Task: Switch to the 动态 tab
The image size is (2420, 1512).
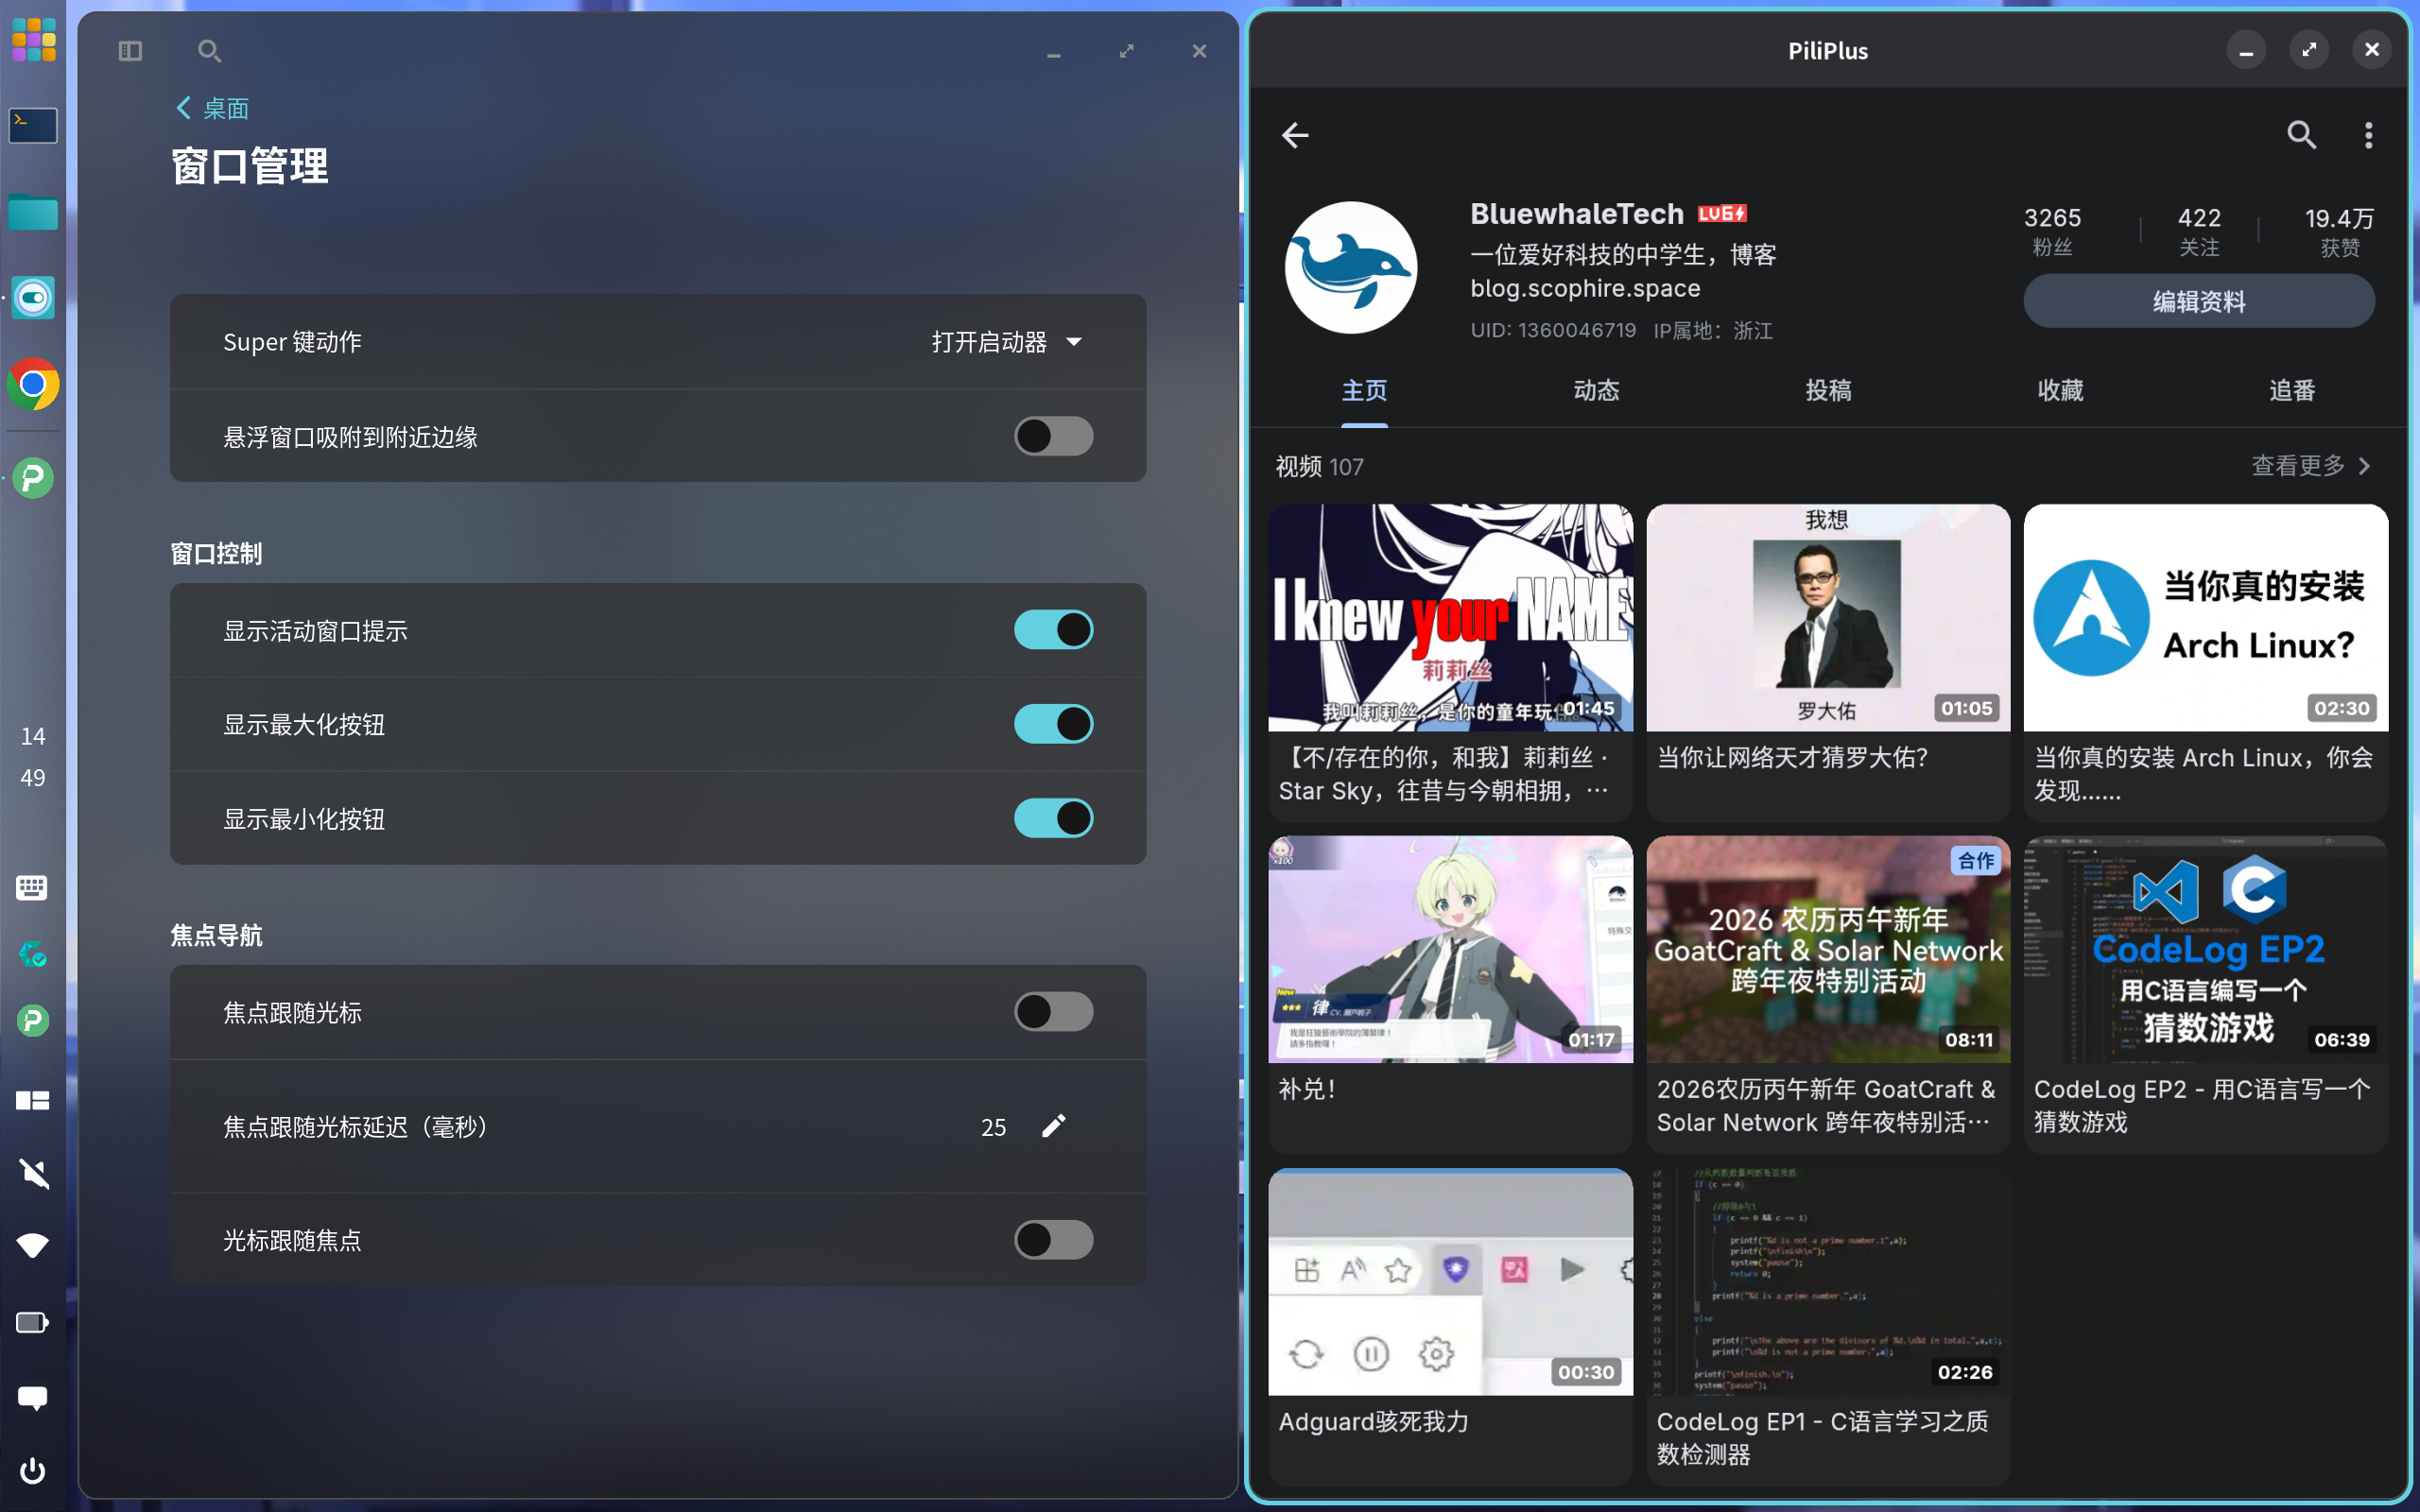Action: (x=1596, y=391)
